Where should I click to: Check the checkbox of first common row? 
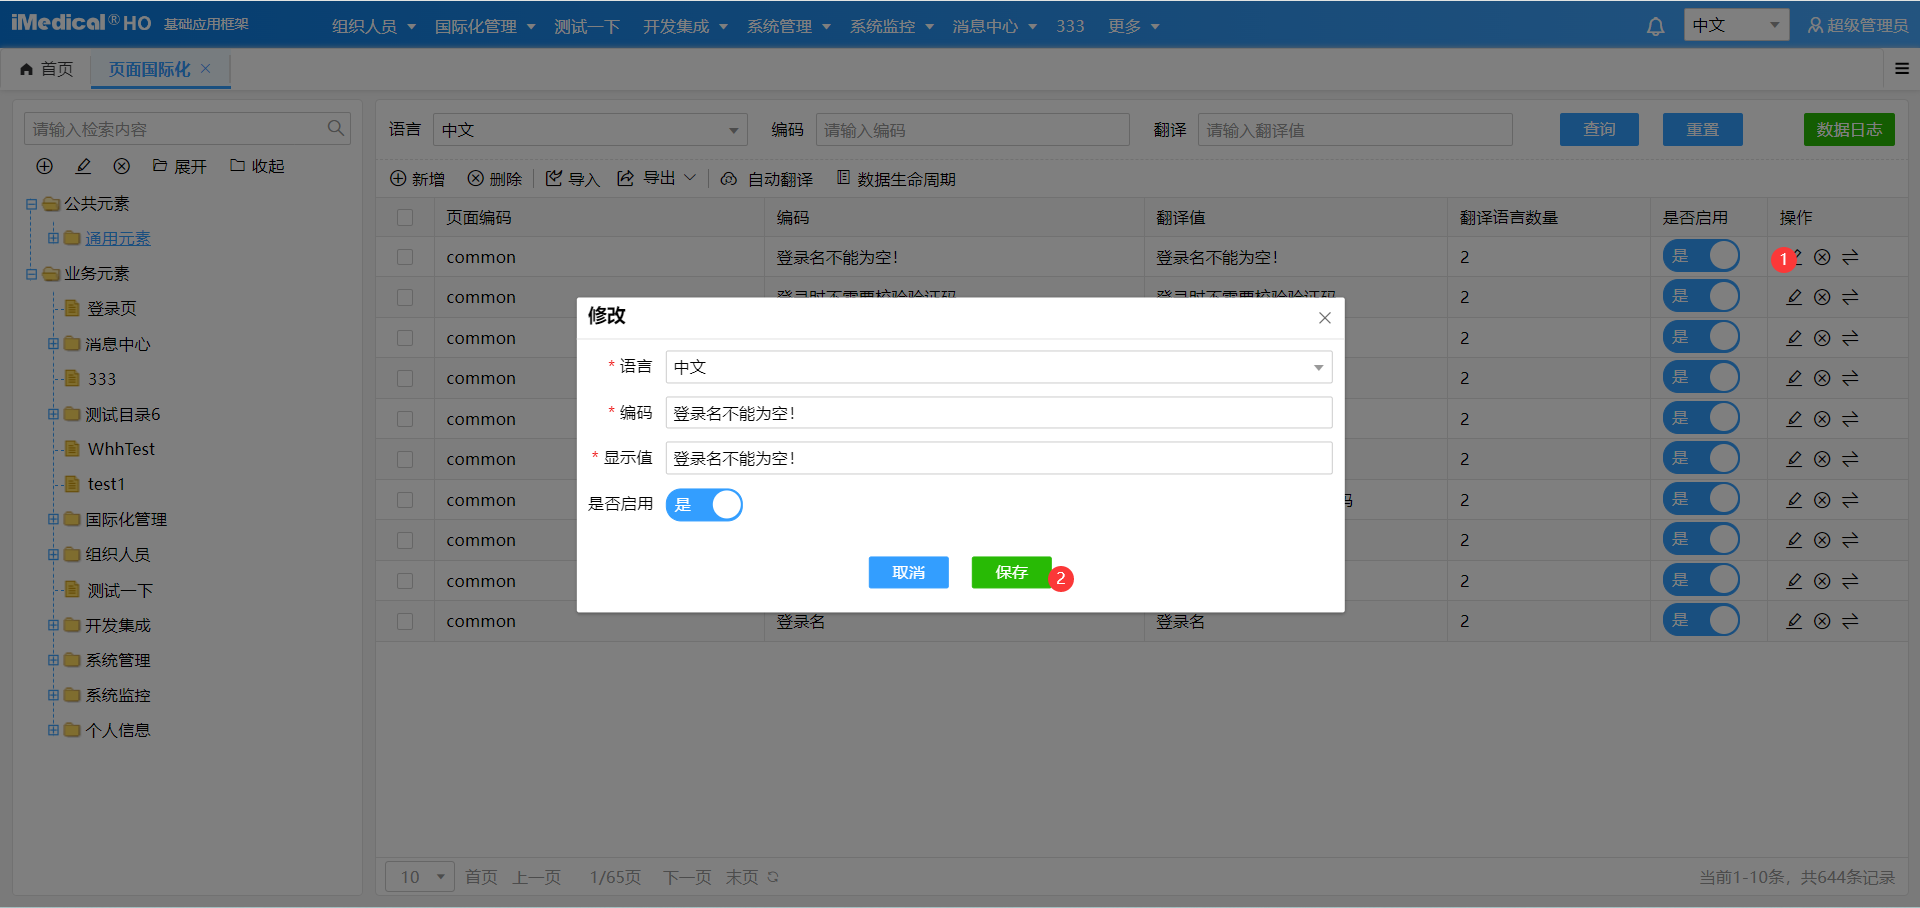click(x=405, y=257)
